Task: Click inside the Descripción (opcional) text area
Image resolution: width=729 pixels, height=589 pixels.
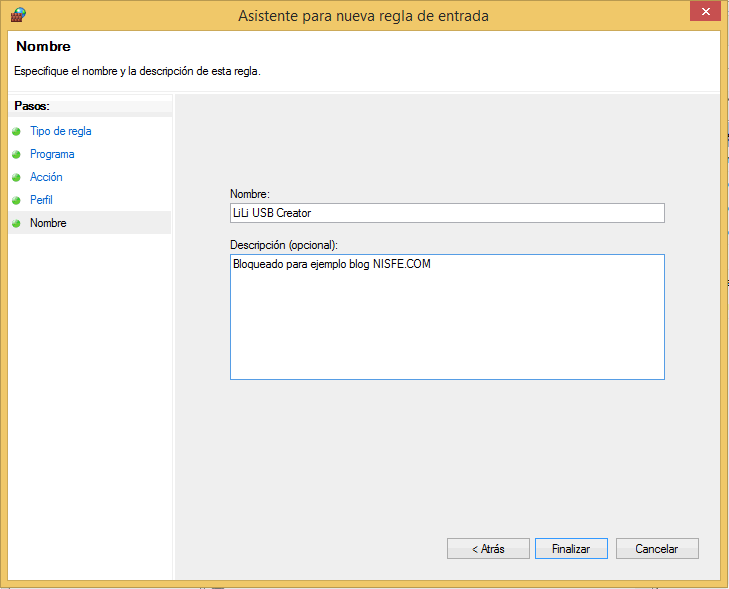Action: [x=447, y=317]
